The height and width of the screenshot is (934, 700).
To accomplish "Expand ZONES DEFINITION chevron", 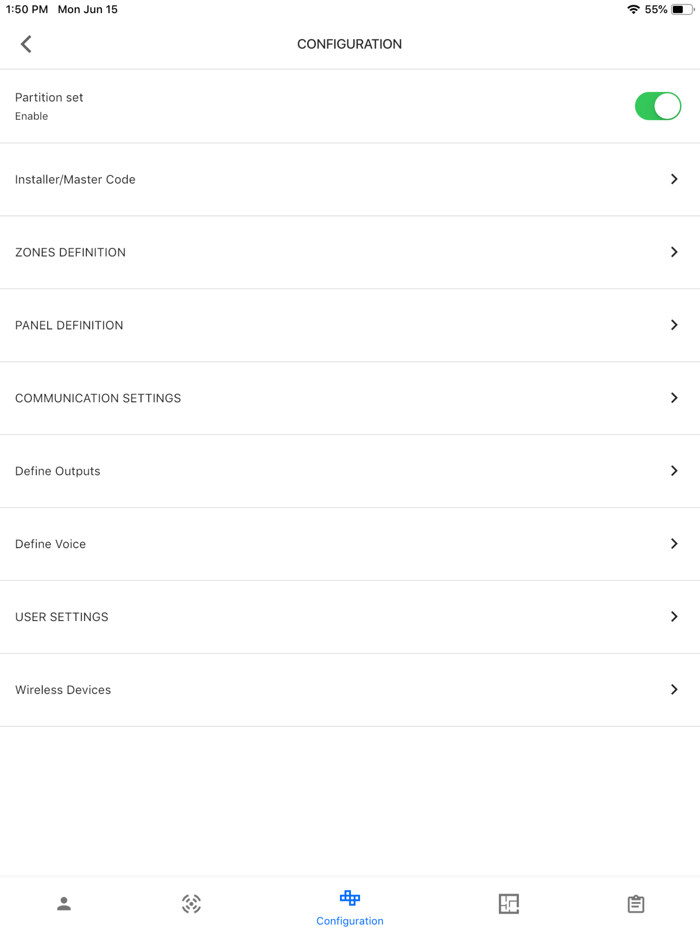I will point(674,252).
